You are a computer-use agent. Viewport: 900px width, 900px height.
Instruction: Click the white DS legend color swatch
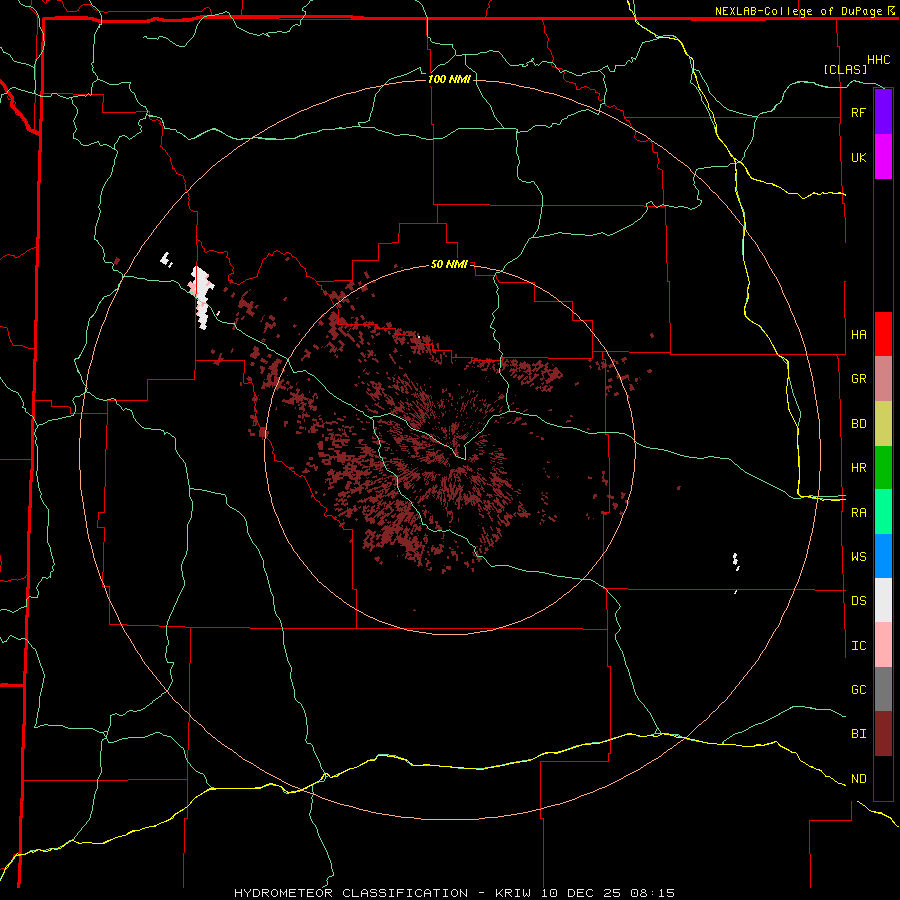coord(883,600)
